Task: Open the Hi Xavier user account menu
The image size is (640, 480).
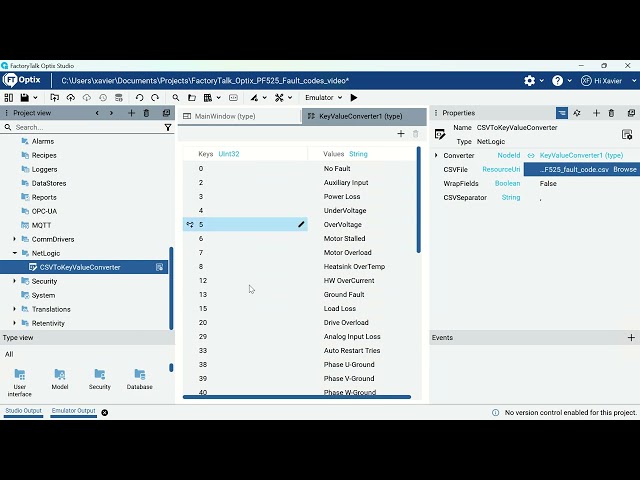Action: (x=609, y=80)
